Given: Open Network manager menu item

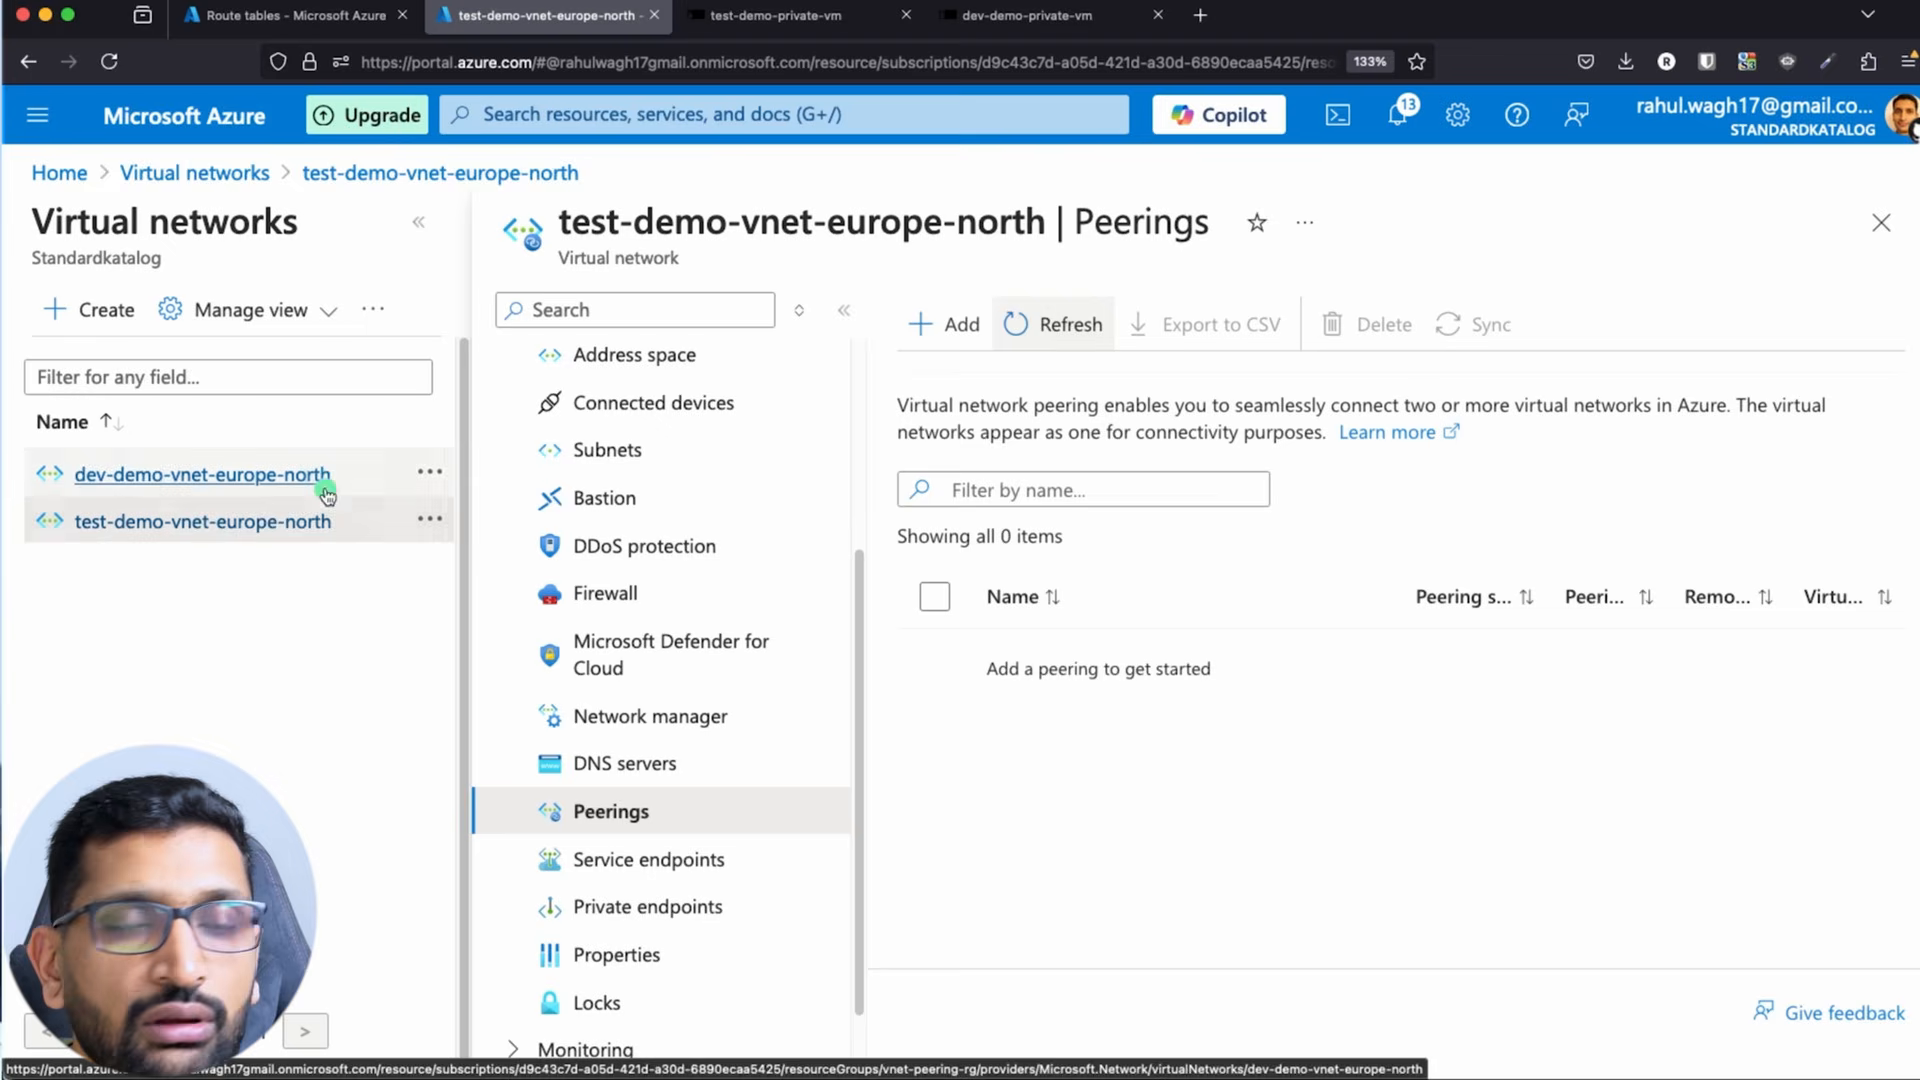Looking at the screenshot, I should tap(650, 716).
